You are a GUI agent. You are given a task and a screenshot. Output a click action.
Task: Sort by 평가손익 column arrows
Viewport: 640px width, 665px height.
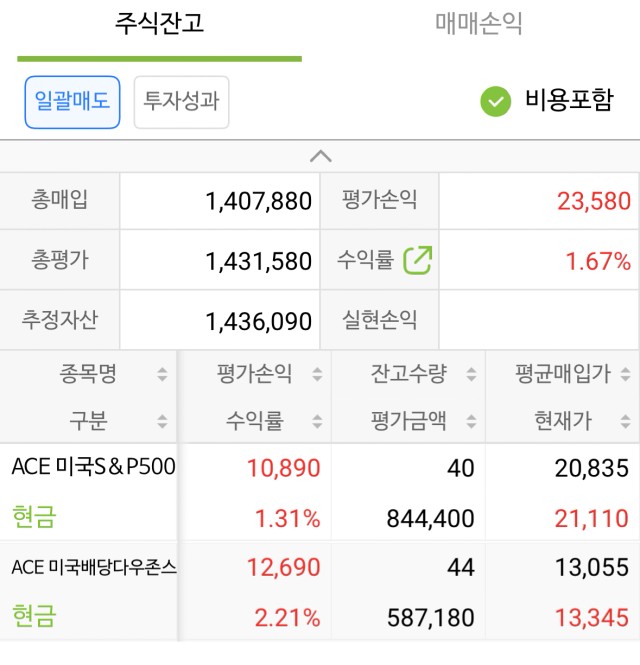pyautogui.click(x=317, y=374)
